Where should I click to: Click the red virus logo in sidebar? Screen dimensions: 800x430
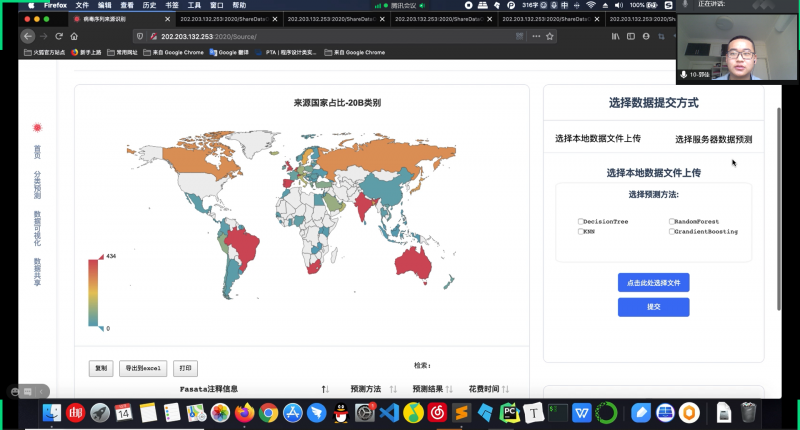pyautogui.click(x=37, y=128)
